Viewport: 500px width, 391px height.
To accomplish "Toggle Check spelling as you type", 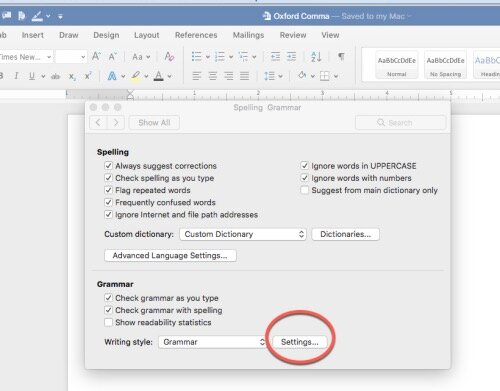I will click(x=108, y=178).
